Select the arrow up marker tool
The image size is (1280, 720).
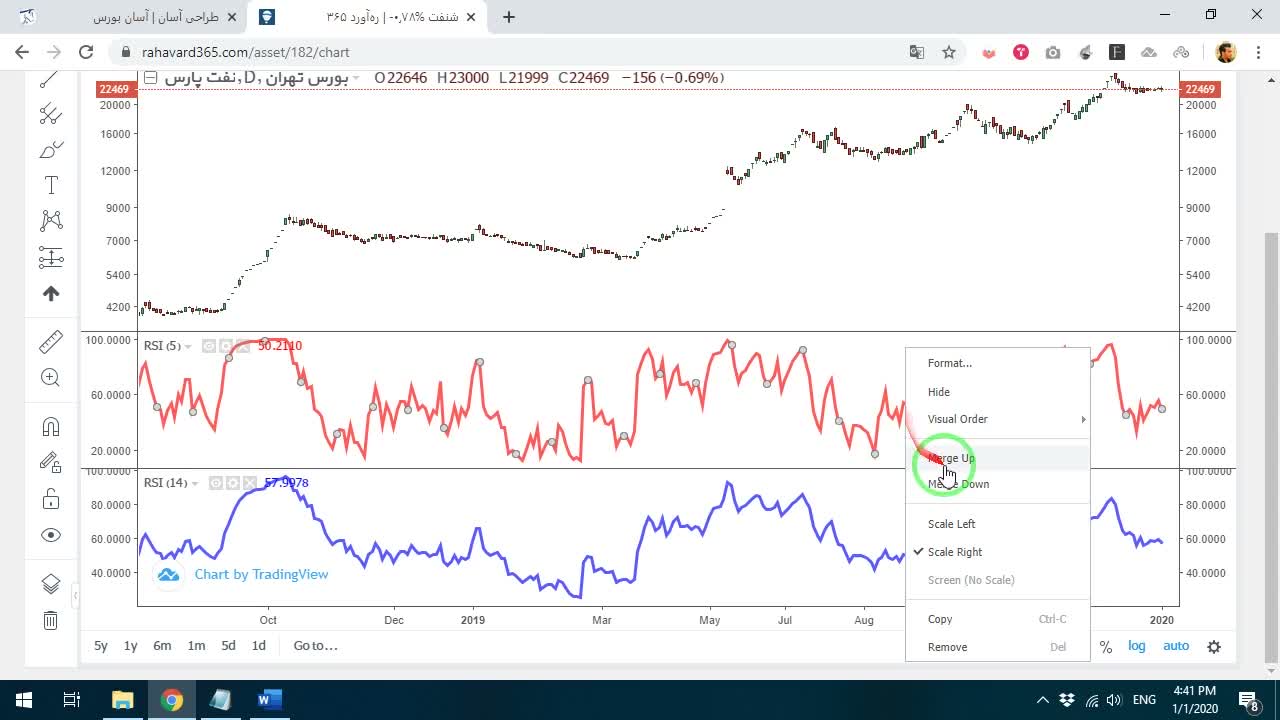50,293
